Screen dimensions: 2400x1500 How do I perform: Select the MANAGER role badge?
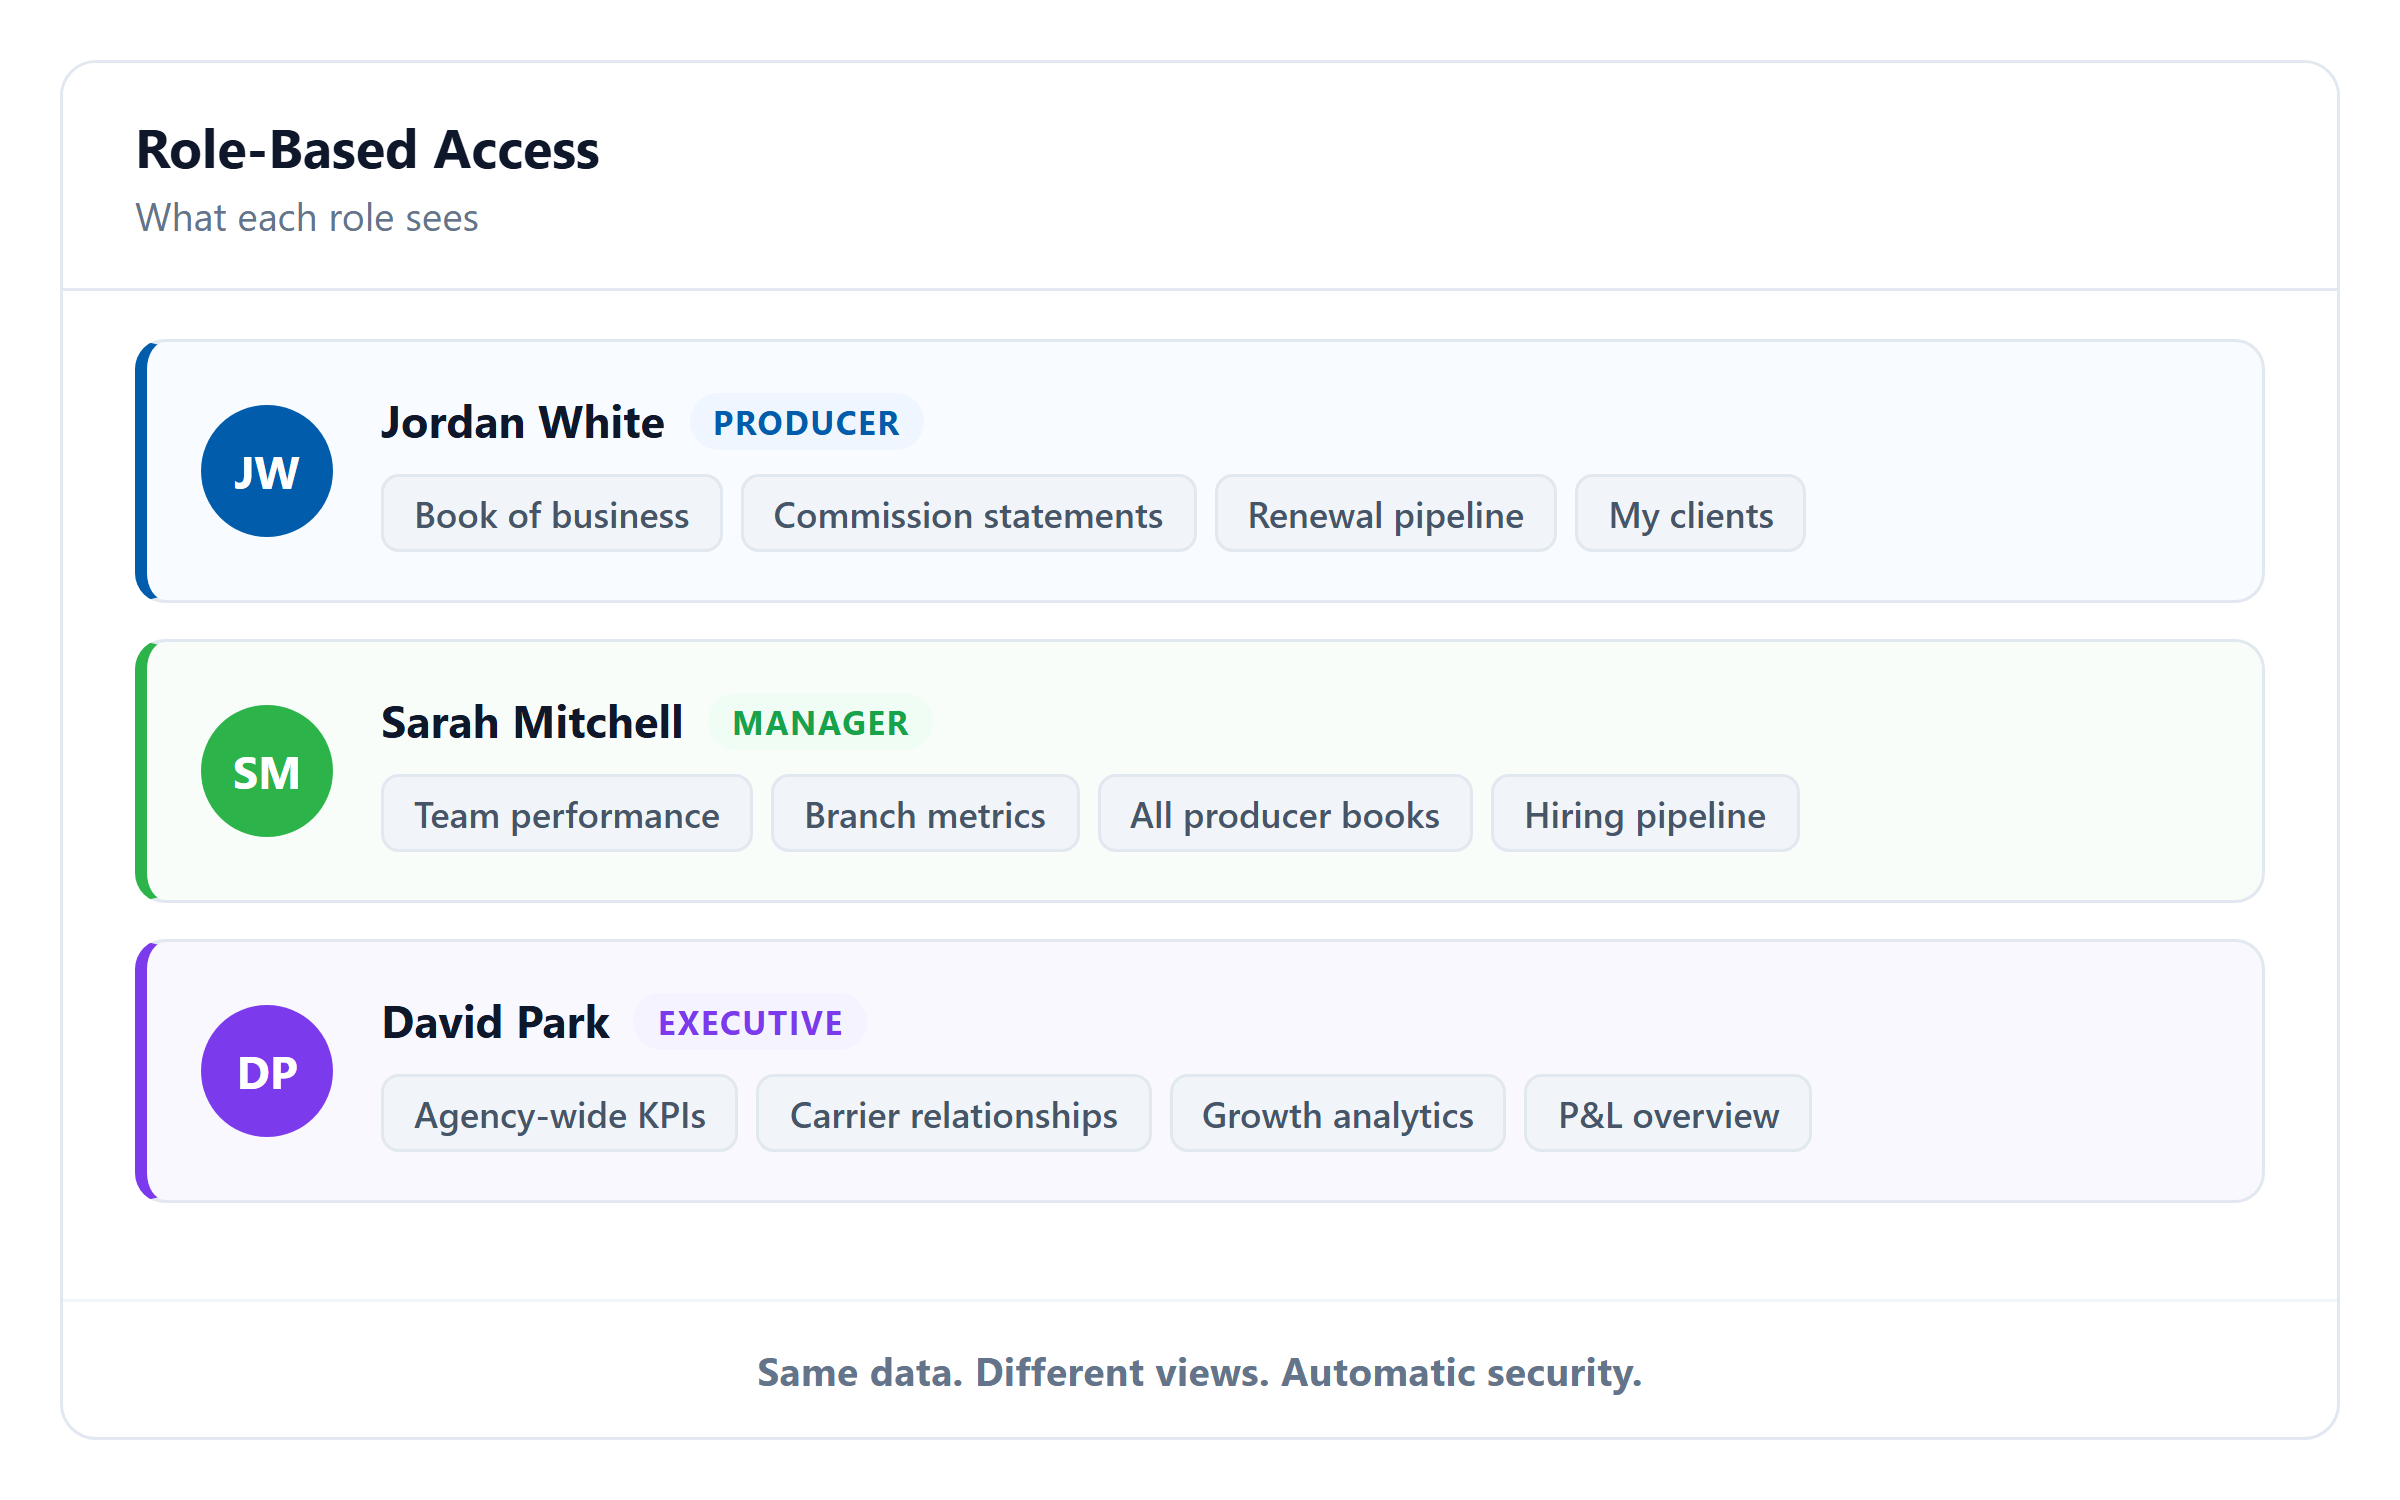[x=820, y=722]
